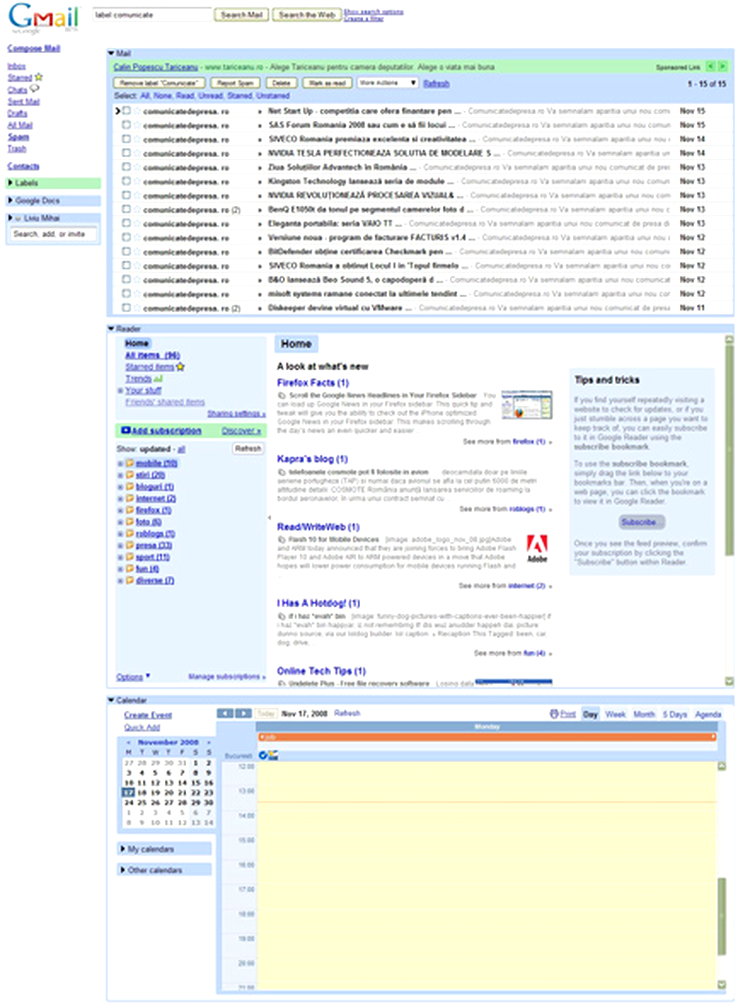The height and width of the screenshot is (1006, 750).
Task: Click the star icon beside Starred in sidebar
Action: point(38,77)
